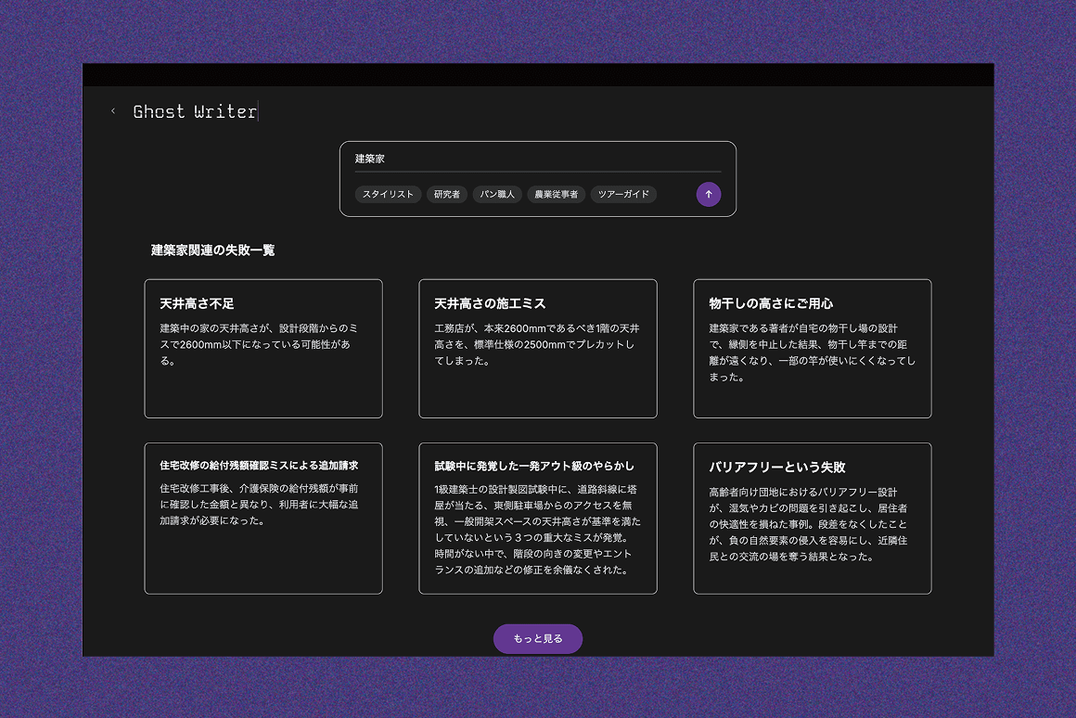The image size is (1076, 718).
Task: Open the 物干しの高さにご用心 card
Action: tap(812, 347)
